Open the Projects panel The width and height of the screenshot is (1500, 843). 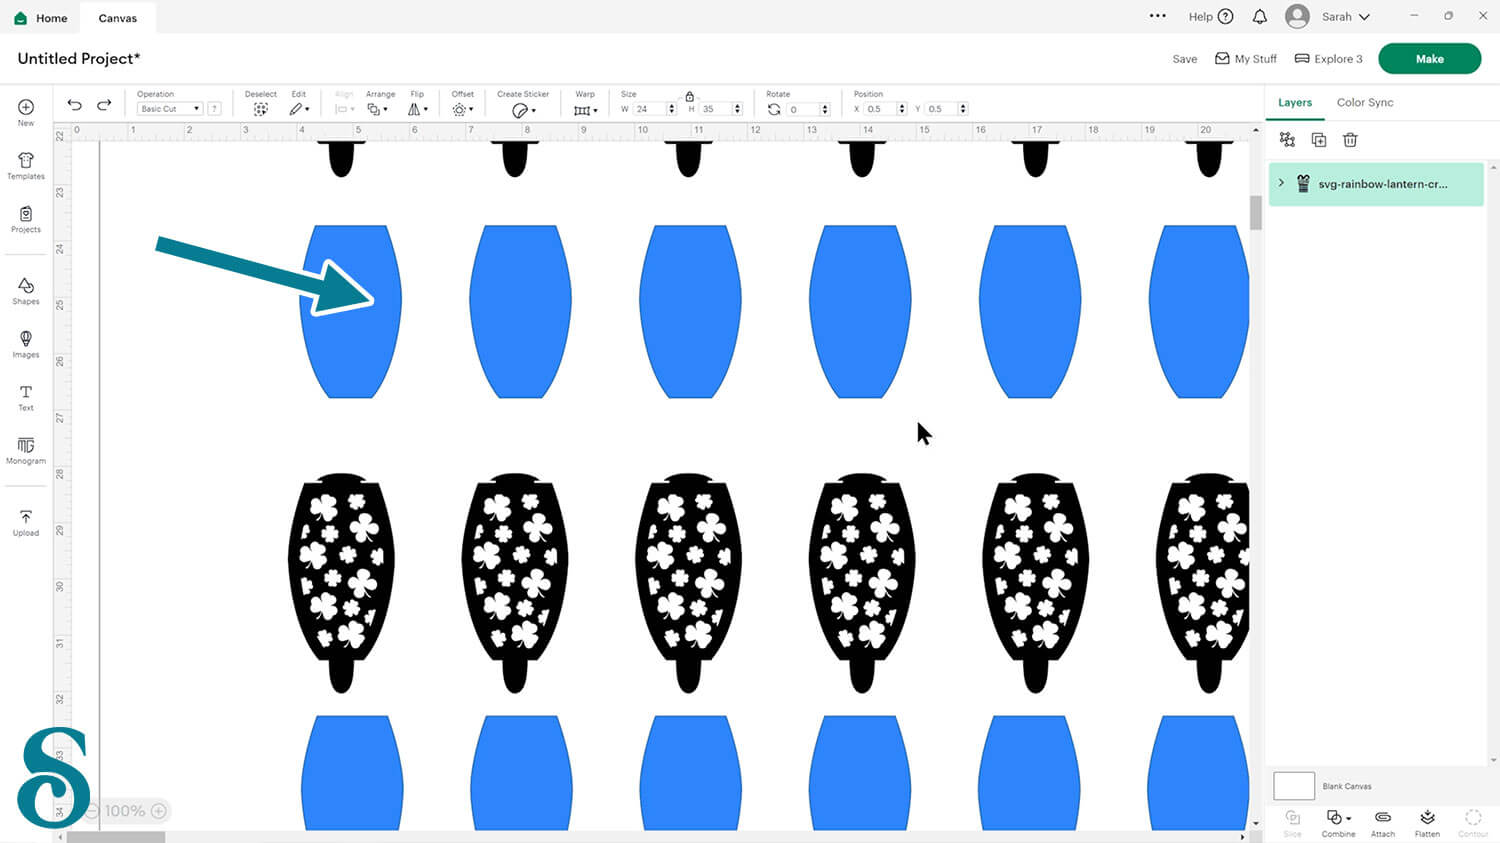pyautogui.click(x=26, y=219)
